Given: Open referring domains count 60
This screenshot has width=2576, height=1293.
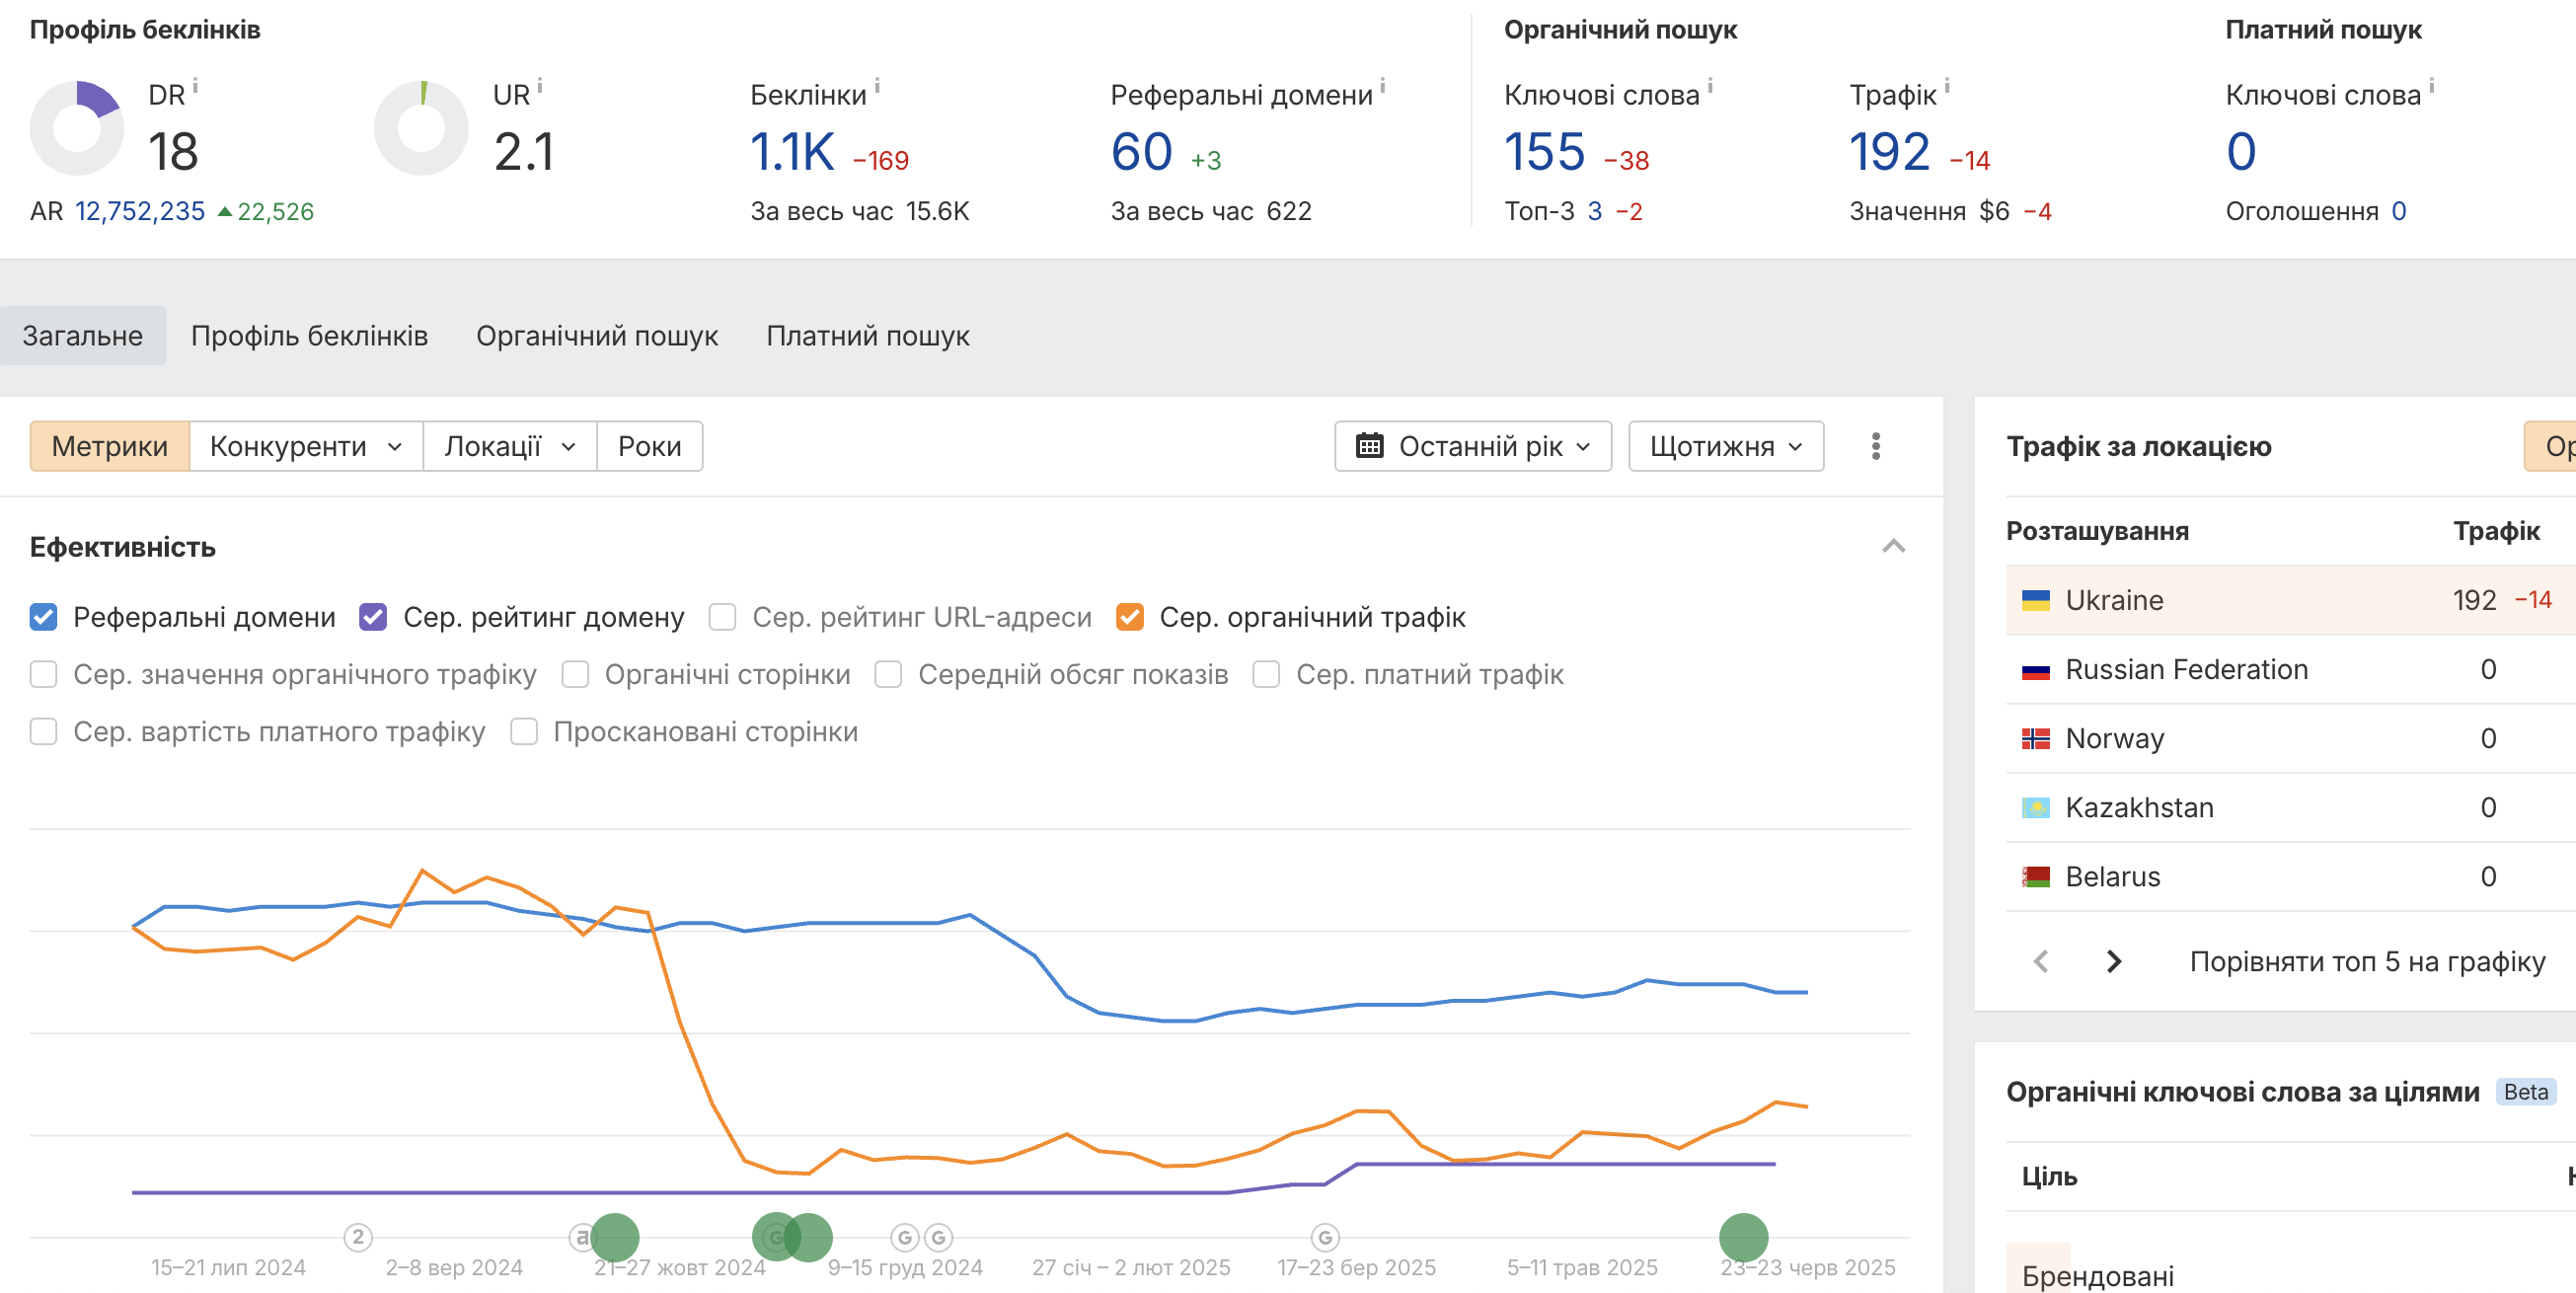Looking at the screenshot, I should (1141, 152).
